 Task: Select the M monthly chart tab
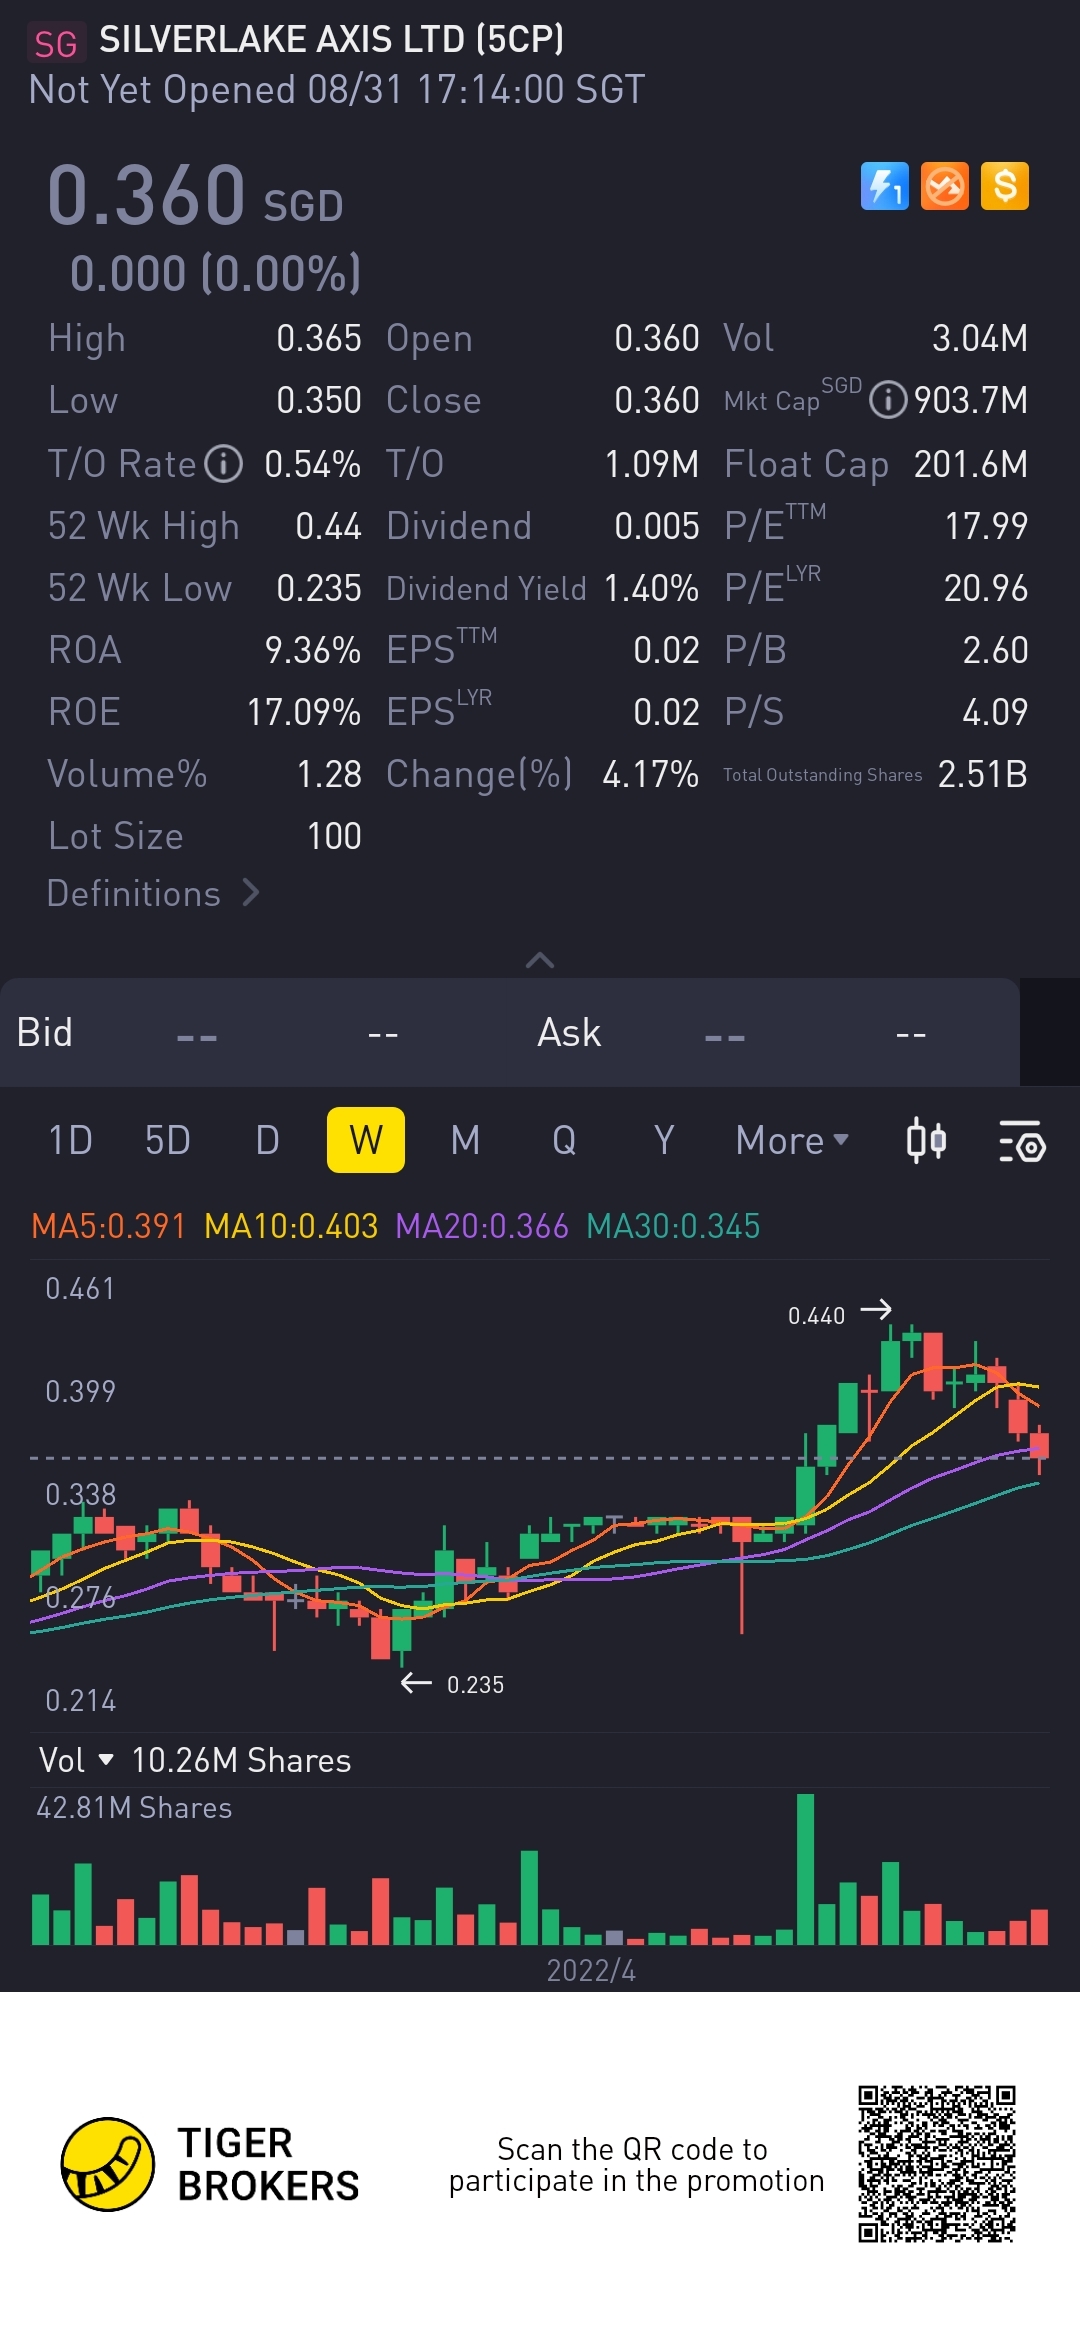tap(465, 1141)
